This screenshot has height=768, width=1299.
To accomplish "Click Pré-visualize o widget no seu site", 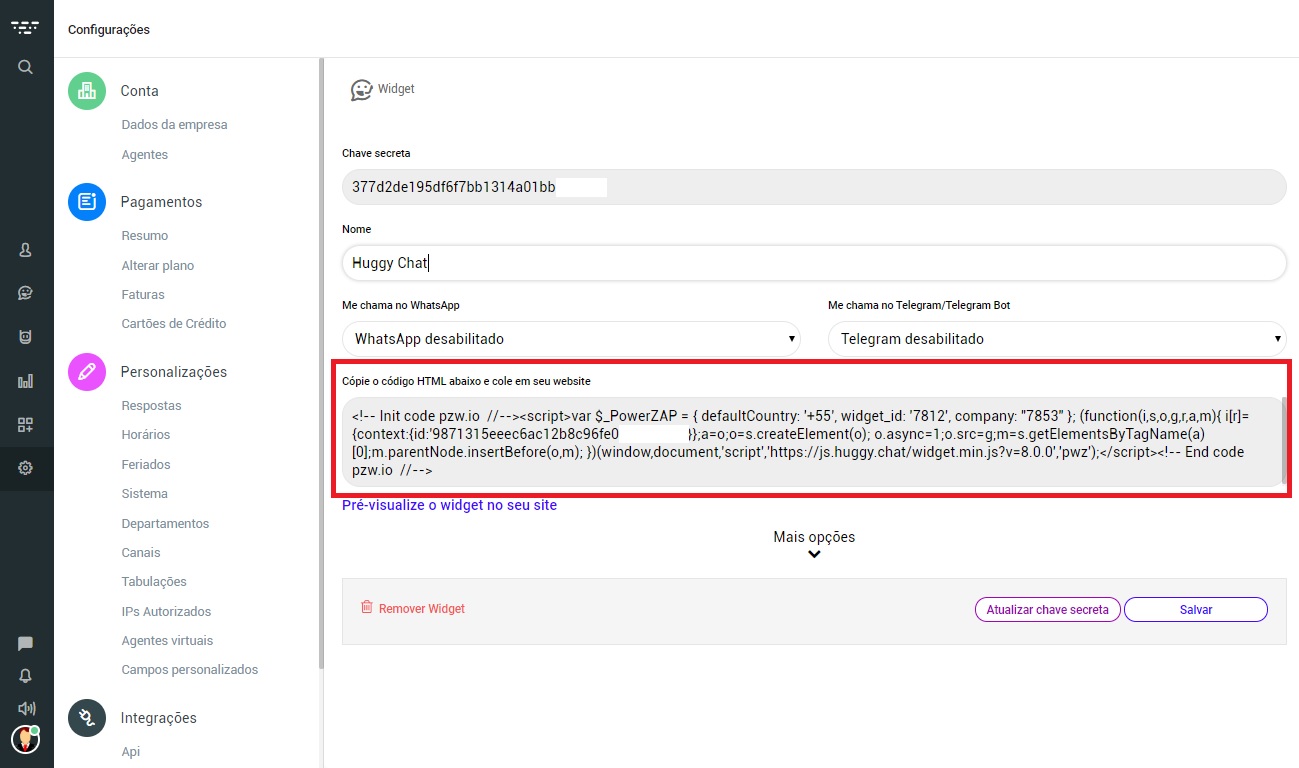I will click(x=449, y=505).
